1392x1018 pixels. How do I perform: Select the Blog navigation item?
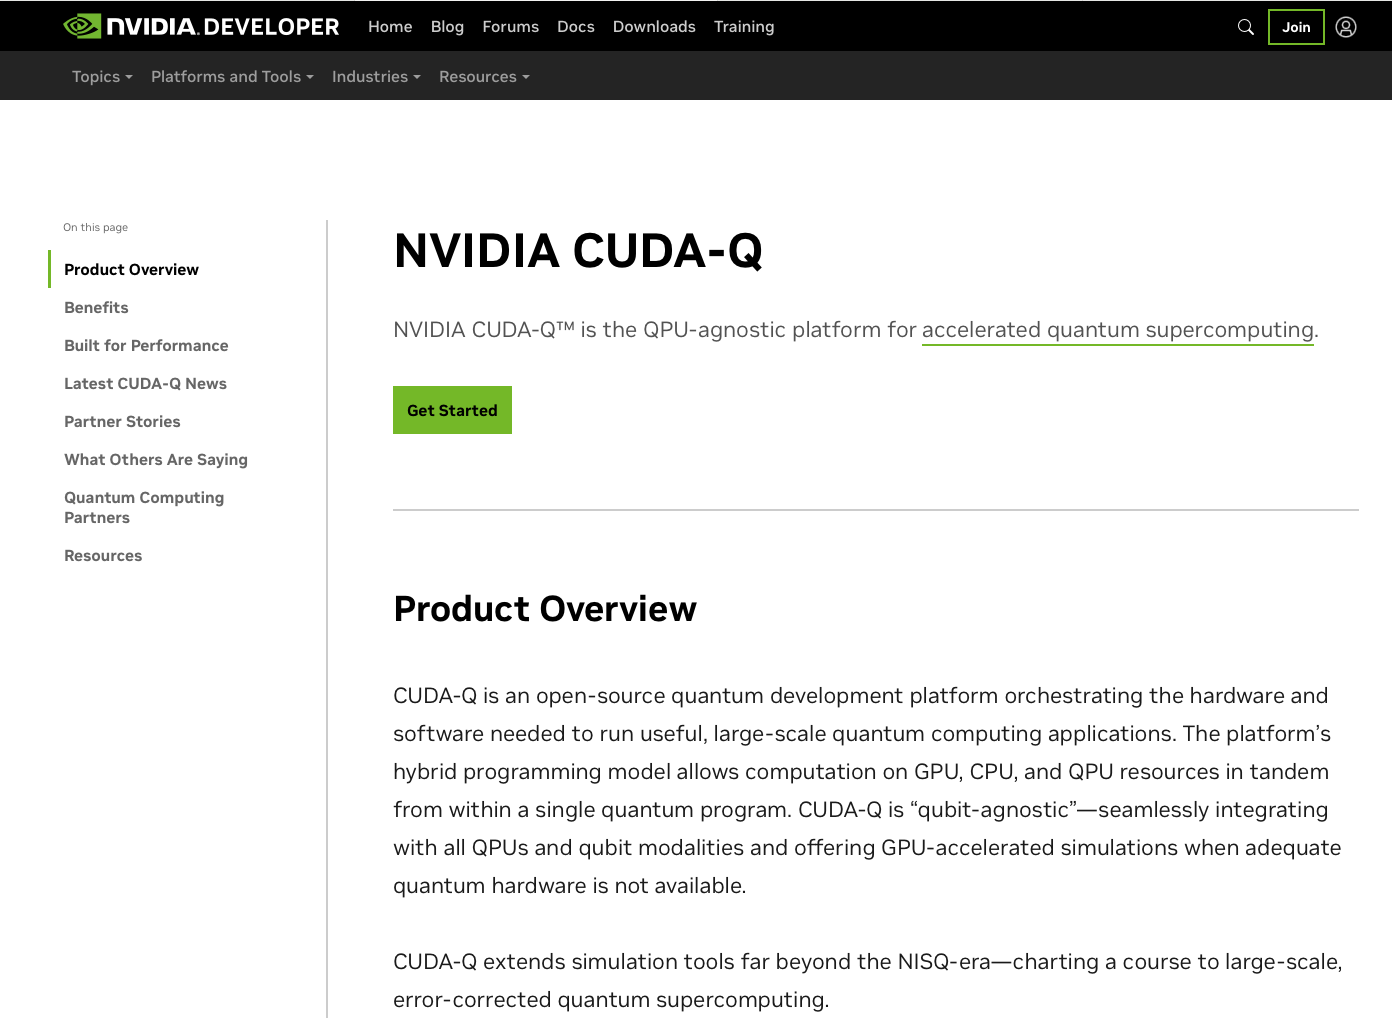[447, 27]
